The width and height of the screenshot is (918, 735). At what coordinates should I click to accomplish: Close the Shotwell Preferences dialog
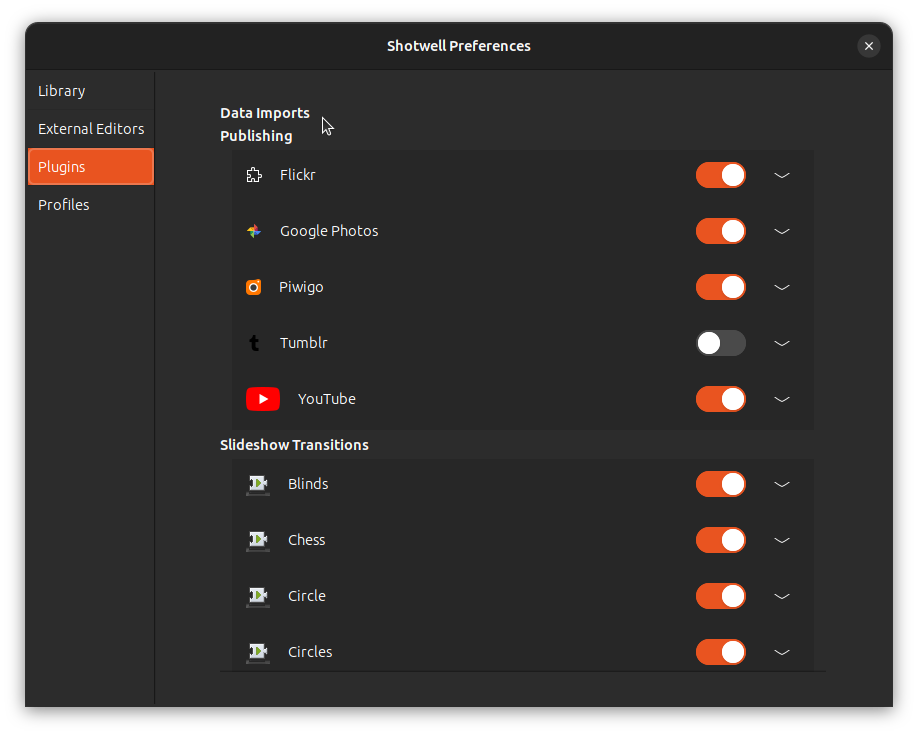click(869, 46)
